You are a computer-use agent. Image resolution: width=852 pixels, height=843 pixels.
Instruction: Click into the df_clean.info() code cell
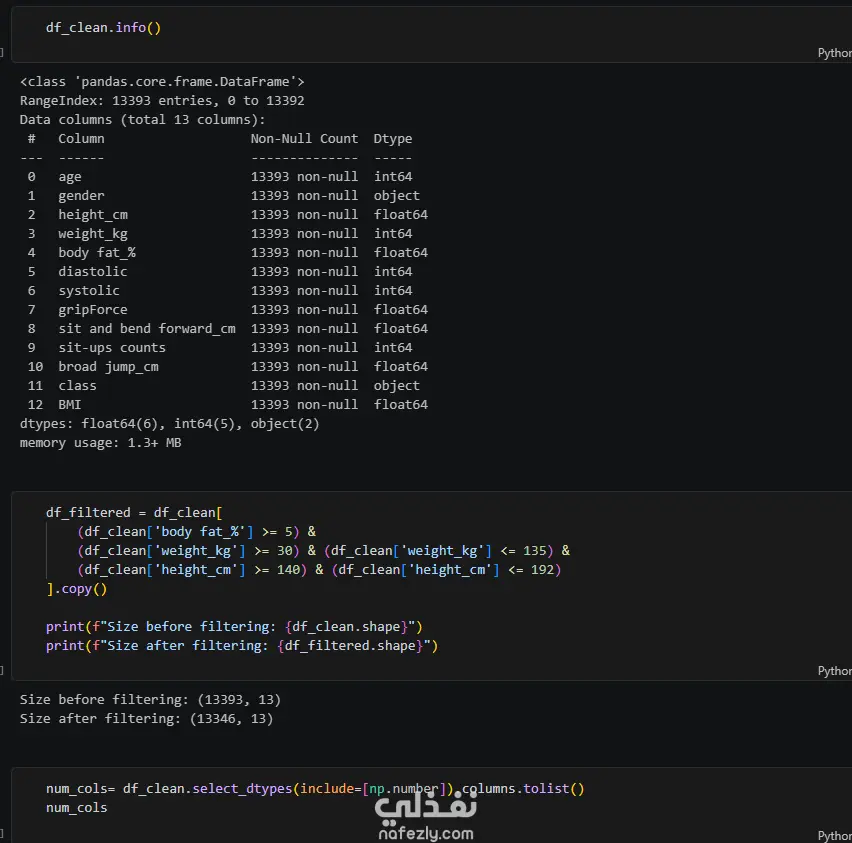pos(432,34)
